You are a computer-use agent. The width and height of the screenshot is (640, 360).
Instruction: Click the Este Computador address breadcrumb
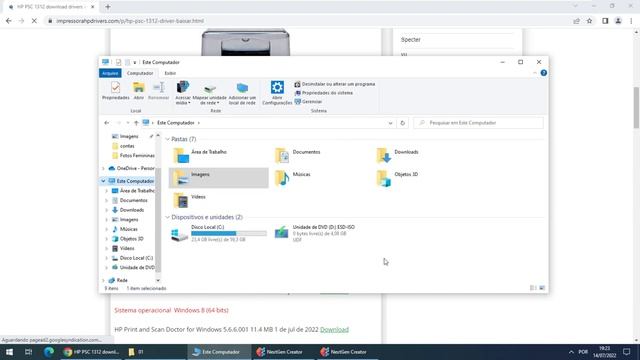pos(176,123)
